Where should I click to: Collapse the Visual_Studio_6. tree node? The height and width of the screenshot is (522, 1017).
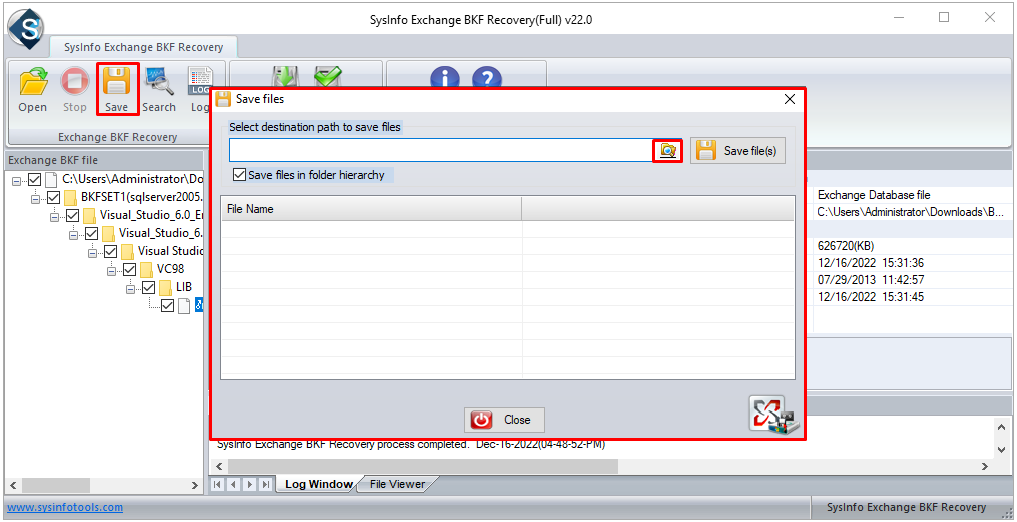pos(73,233)
